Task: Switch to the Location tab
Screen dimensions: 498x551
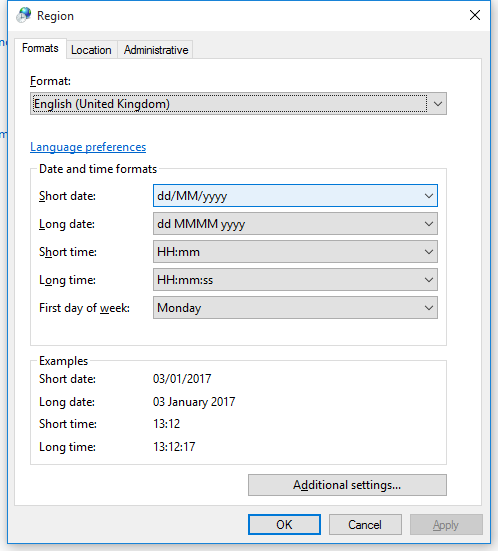Action: (91, 50)
